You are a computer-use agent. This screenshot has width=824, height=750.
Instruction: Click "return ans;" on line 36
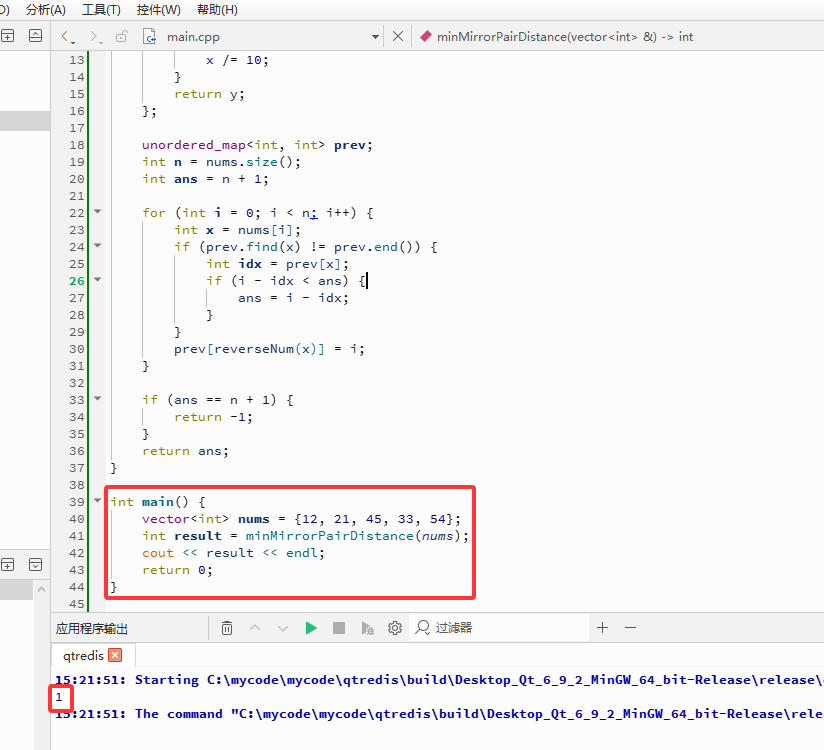[x=186, y=451]
